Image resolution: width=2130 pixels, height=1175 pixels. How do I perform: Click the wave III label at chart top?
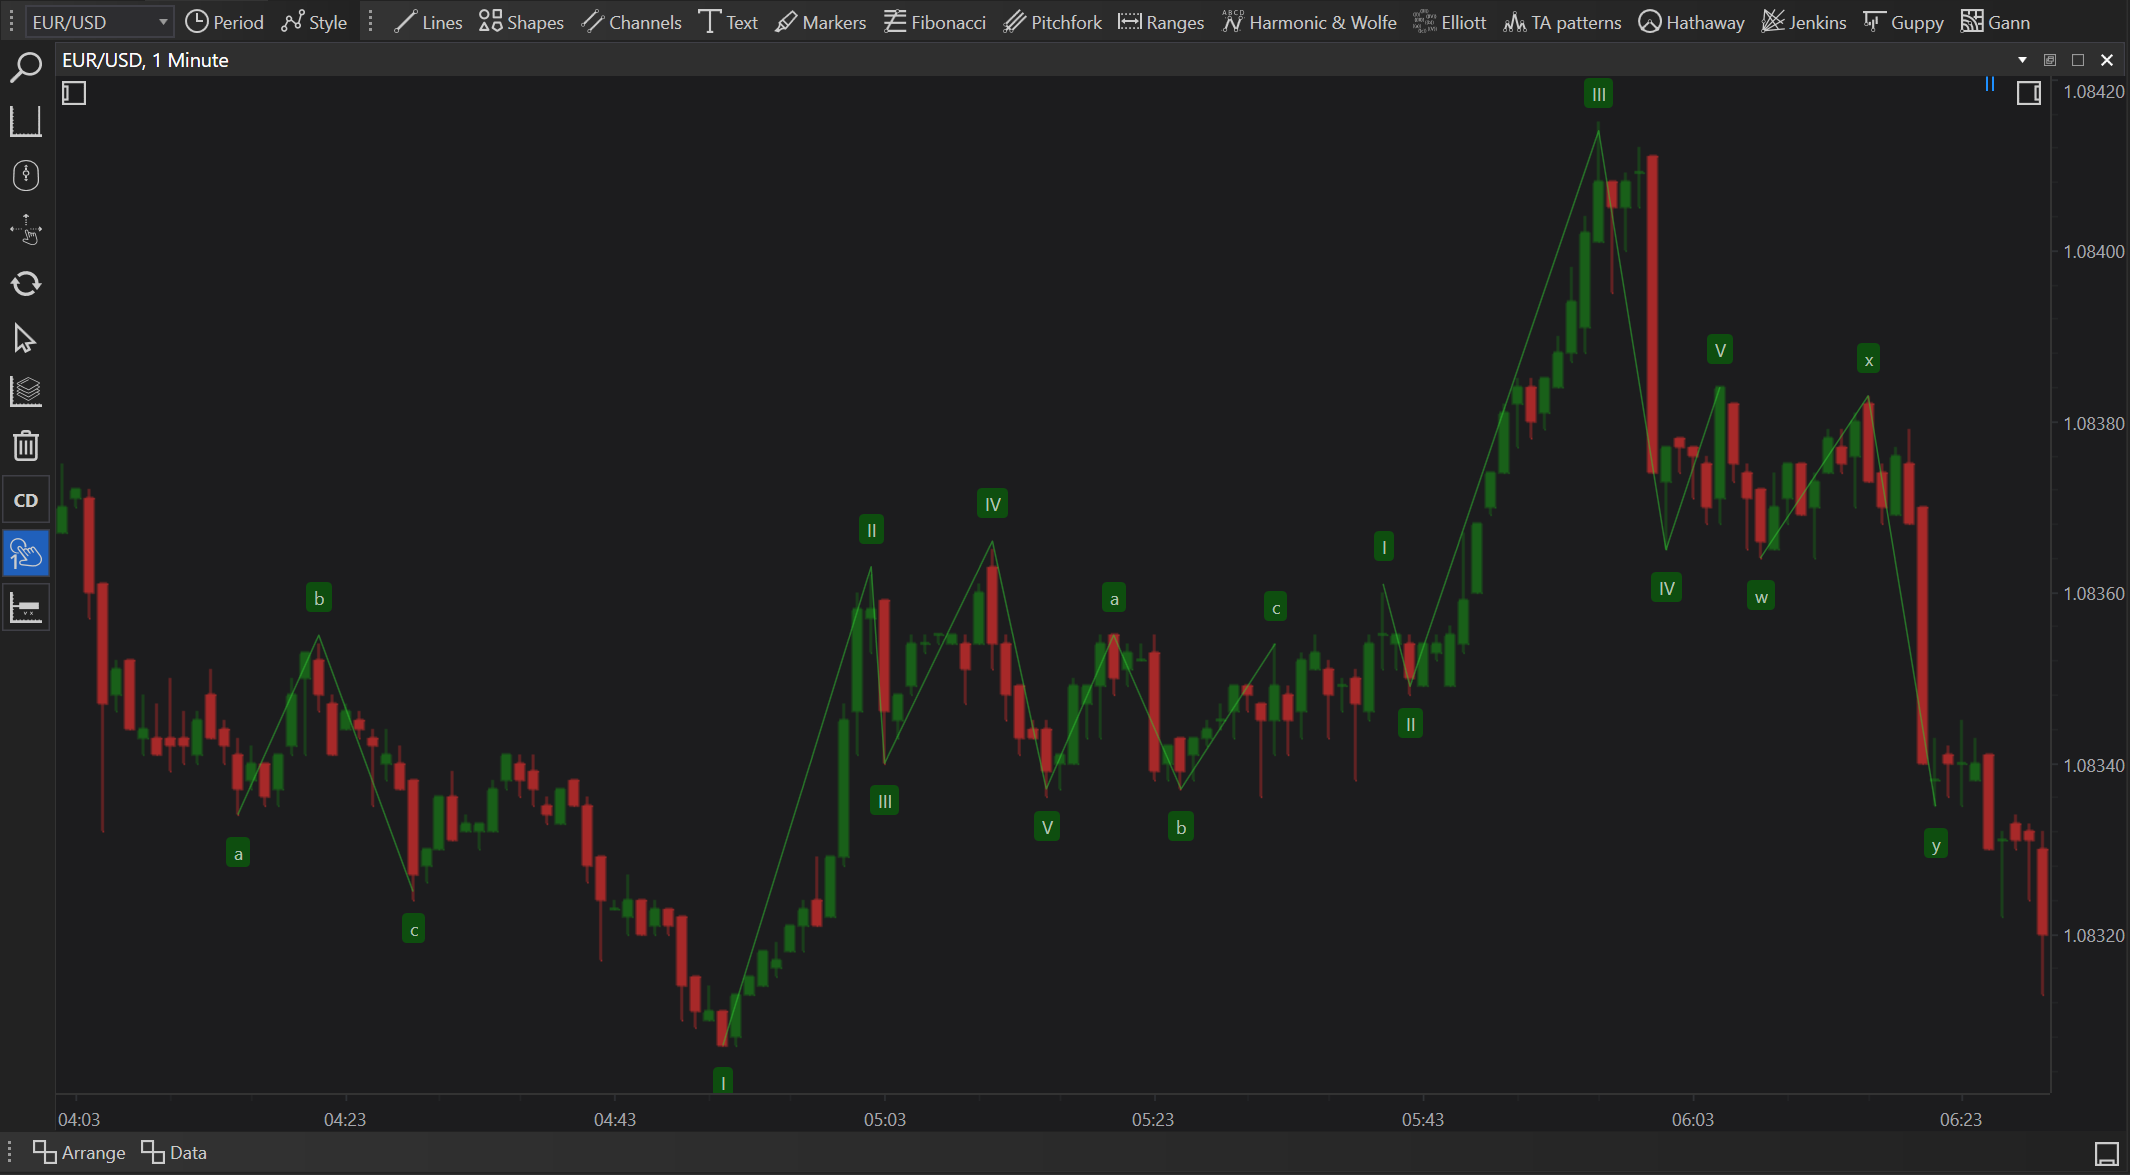[1598, 95]
